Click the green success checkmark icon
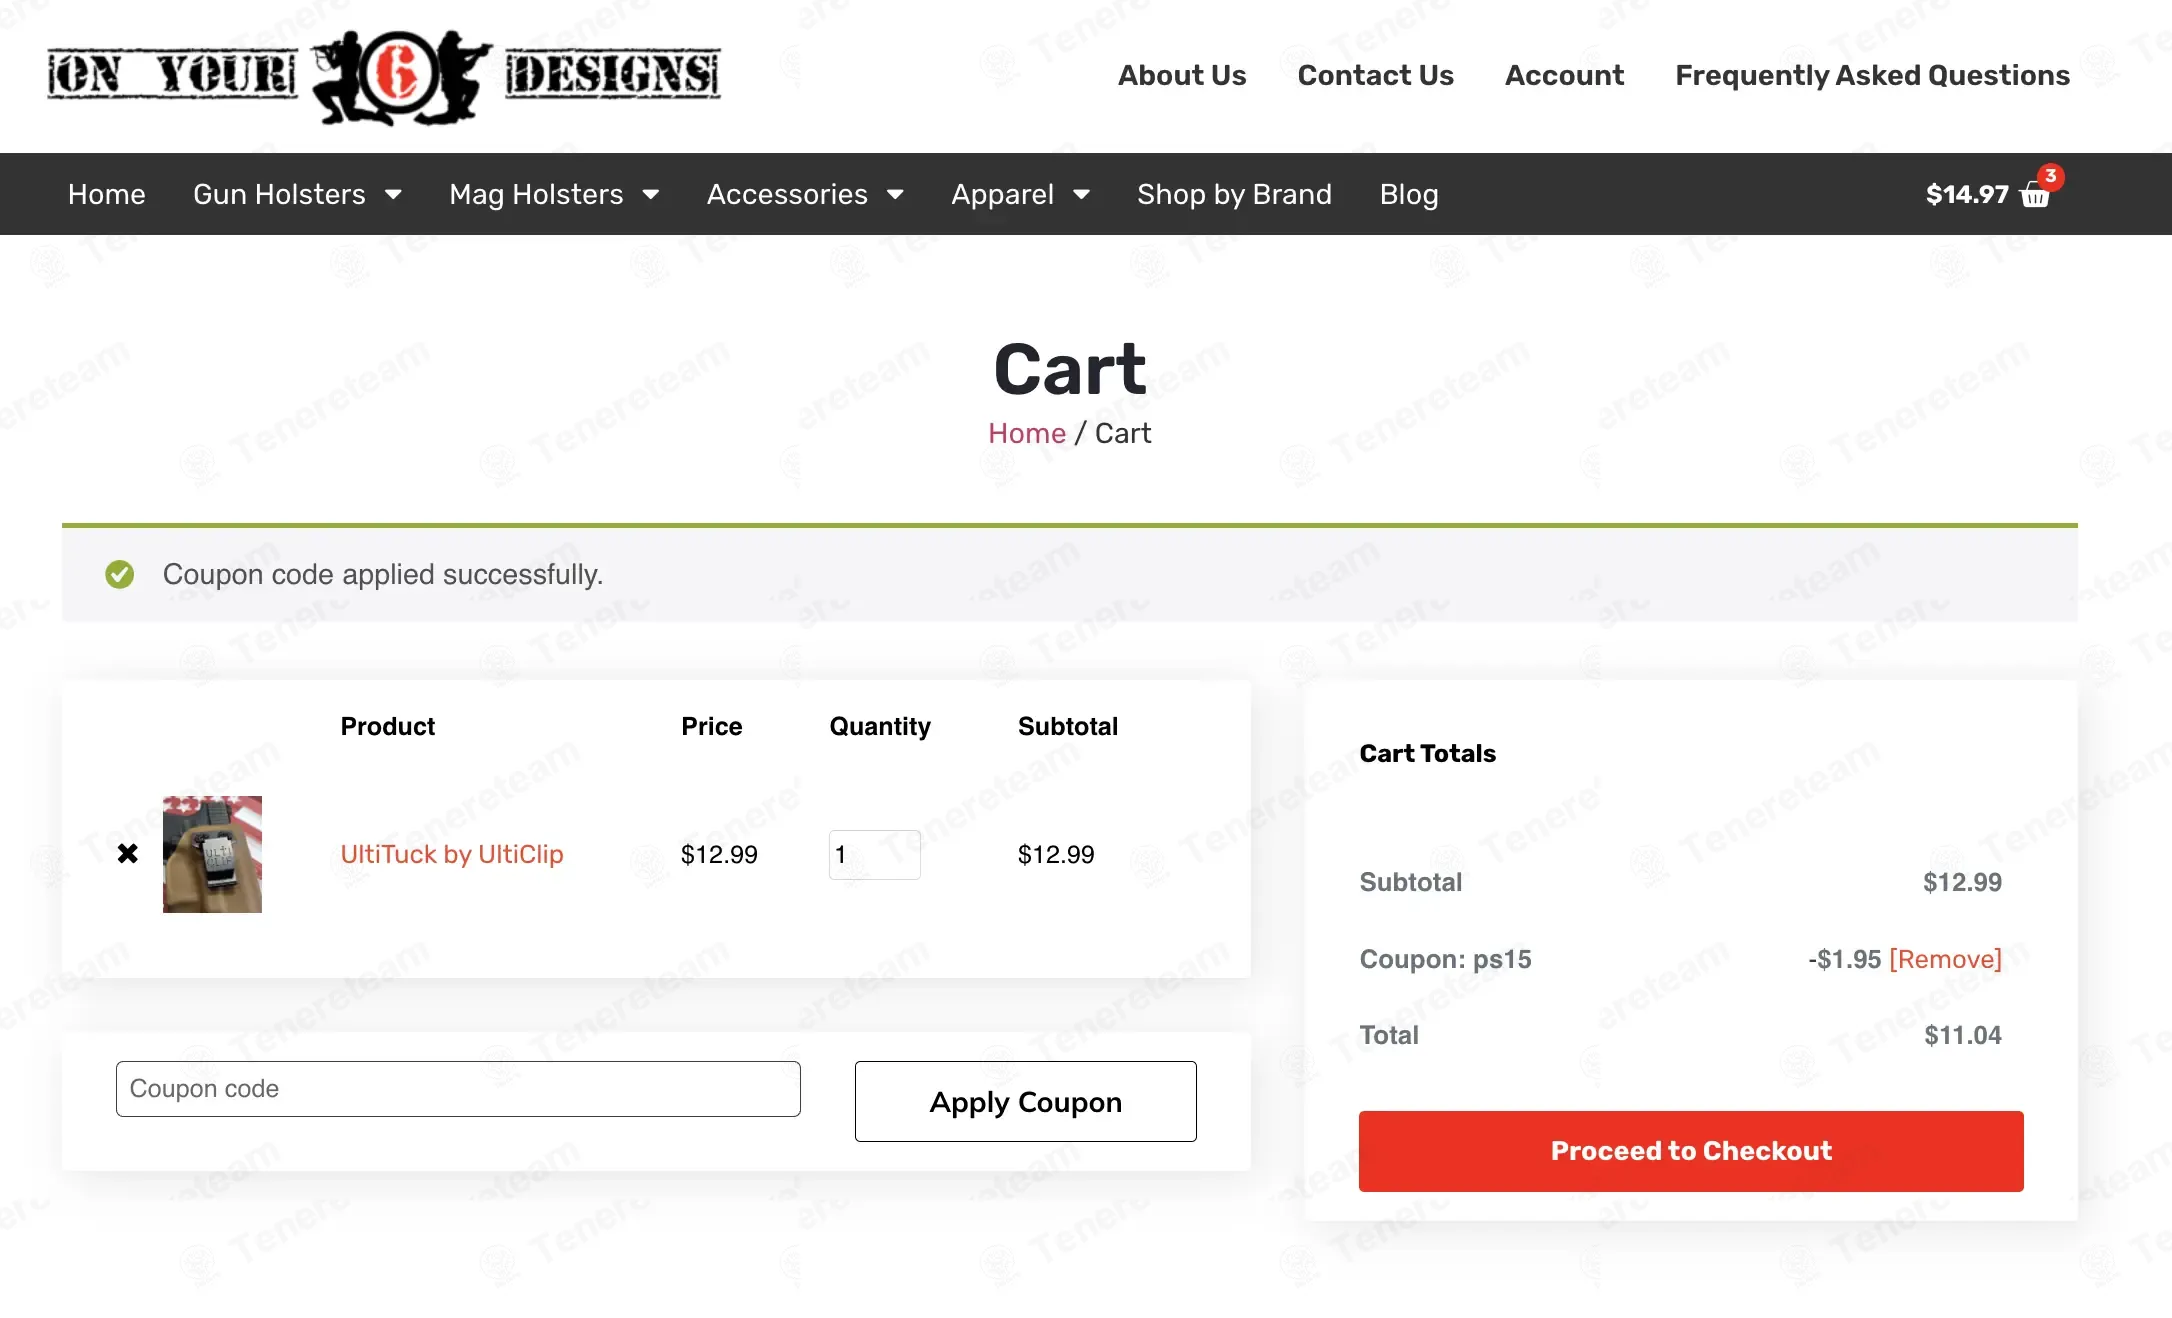 point(120,574)
